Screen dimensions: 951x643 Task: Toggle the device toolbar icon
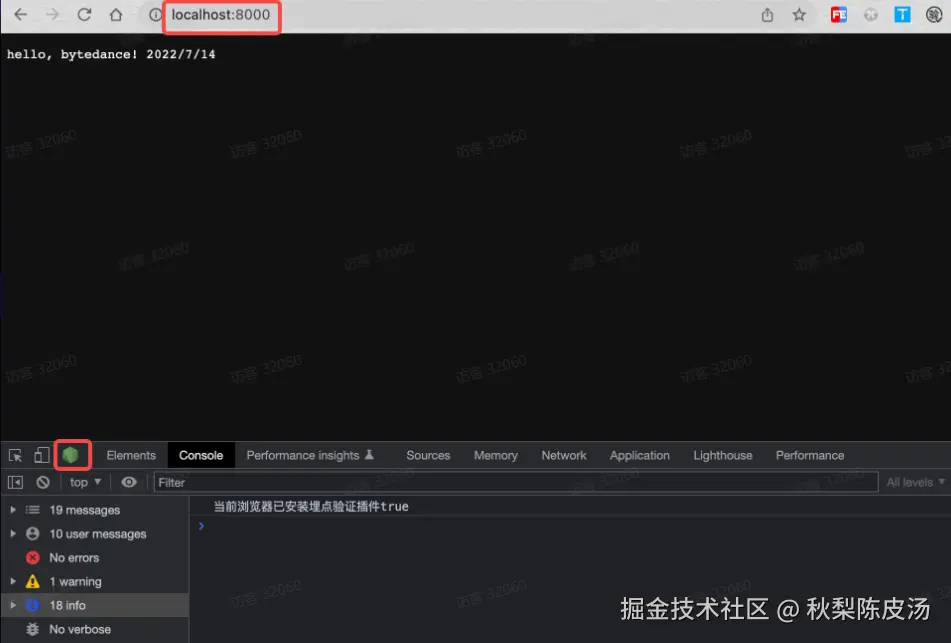coord(41,455)
